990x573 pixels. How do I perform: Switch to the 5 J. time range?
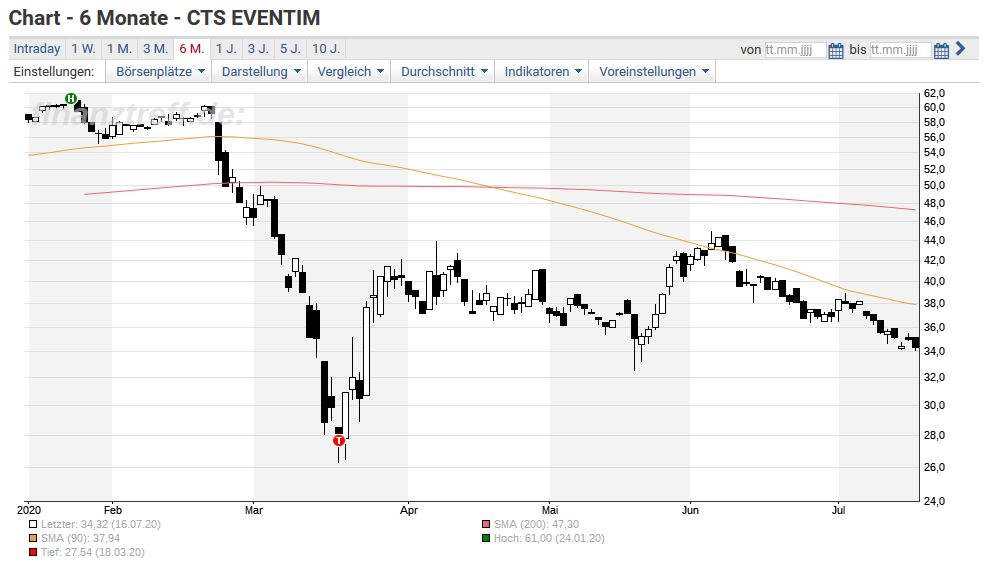pyautogui.click(x=290, y=49)
